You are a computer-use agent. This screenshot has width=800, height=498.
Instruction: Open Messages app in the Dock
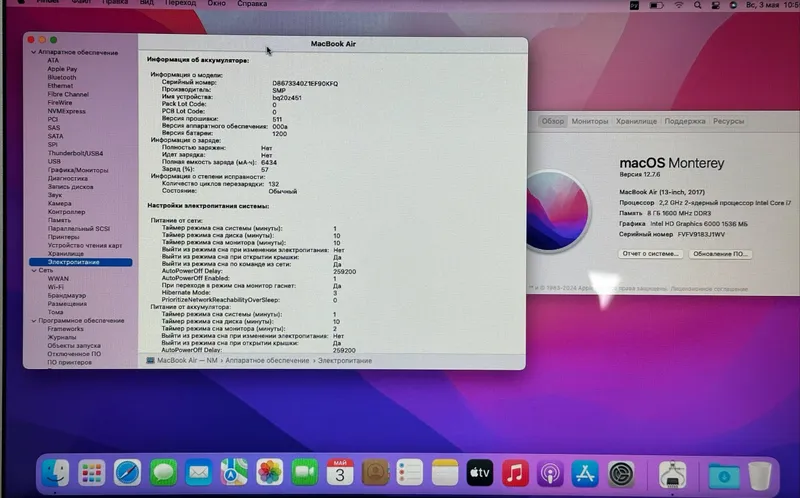point(163,473)
